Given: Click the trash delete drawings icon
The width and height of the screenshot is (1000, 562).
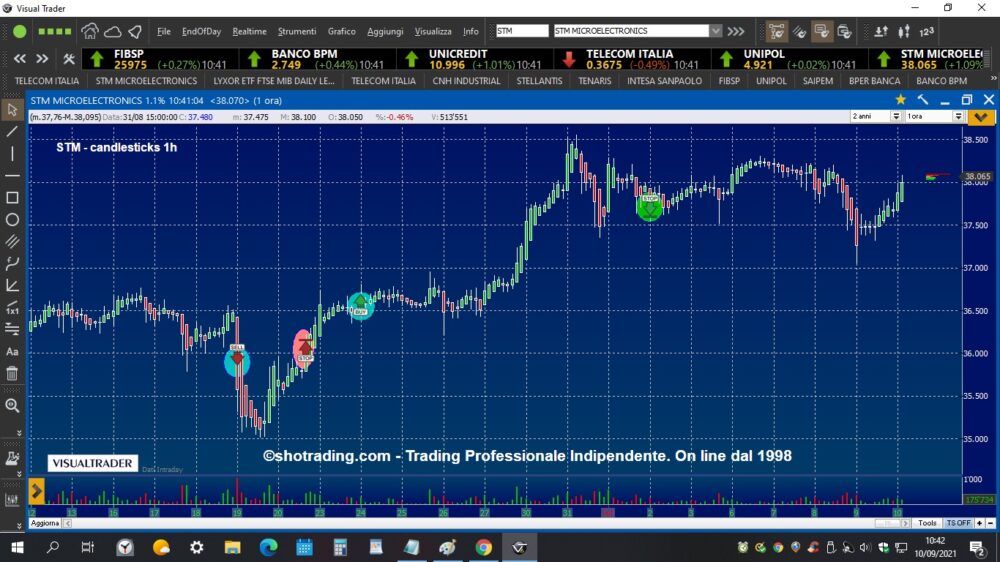Looking at the screenshot, I should click(x=12, y=374).
